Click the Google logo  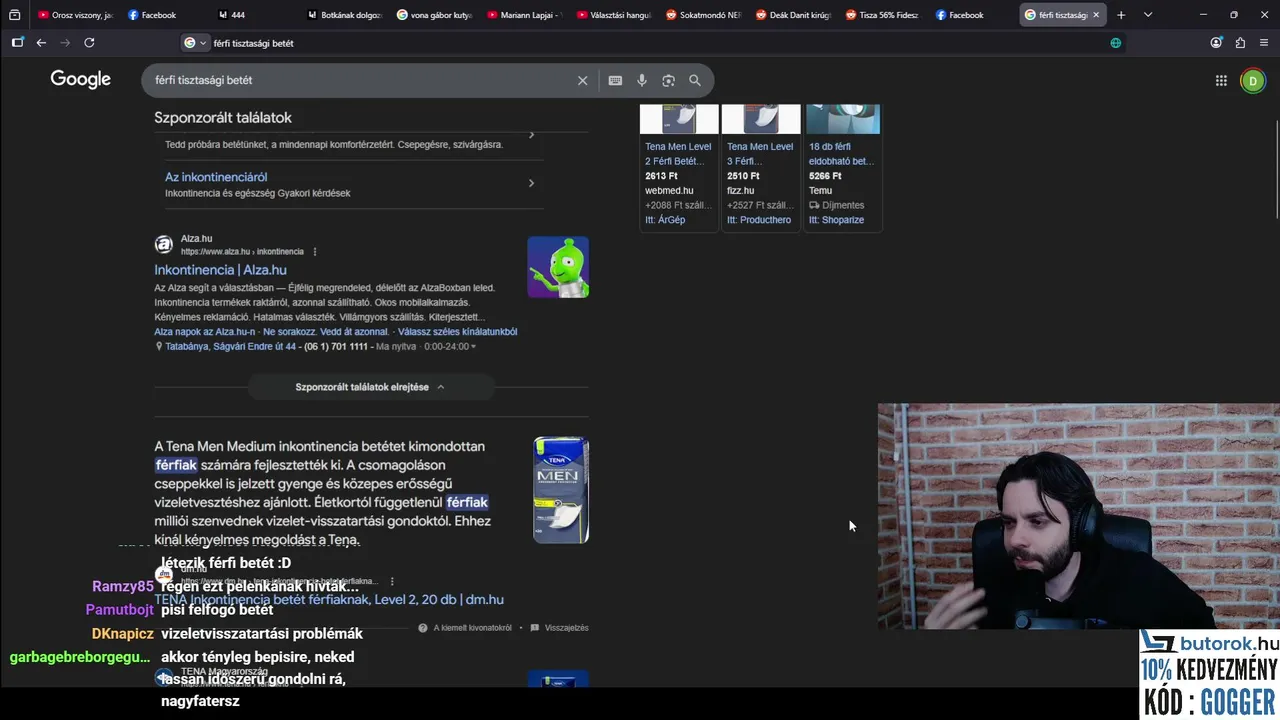tap(81, 80)
